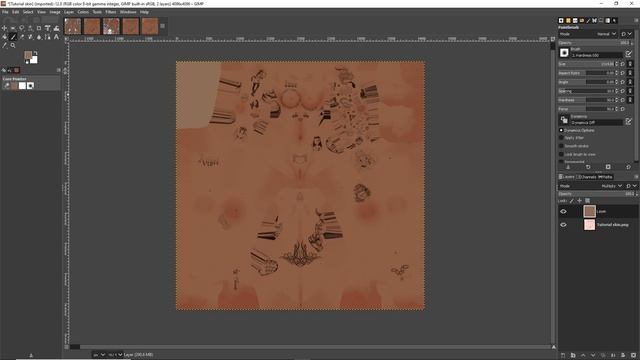Viewport: 640px width, 360px height.
Task: Open the foreground color swatch
Action: click(28, 55)
